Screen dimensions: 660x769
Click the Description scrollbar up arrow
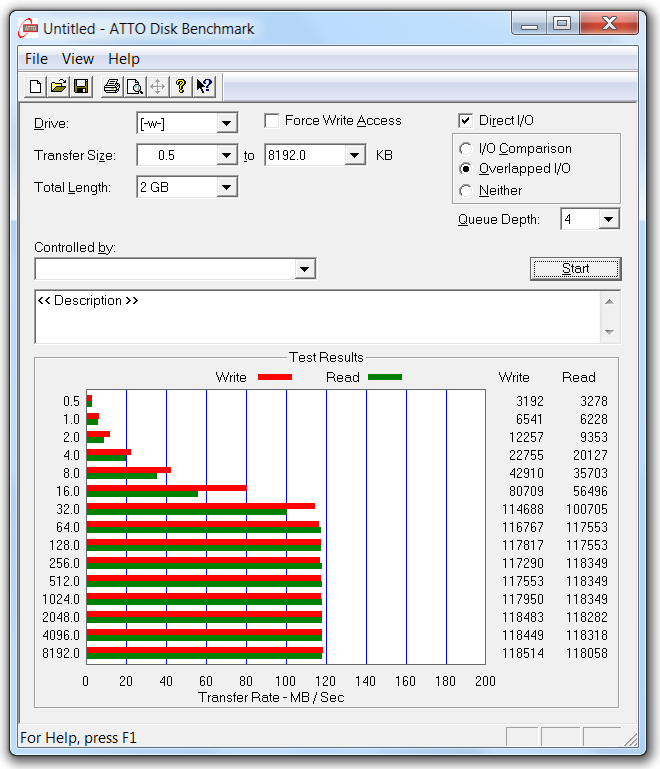pos(609,302)
